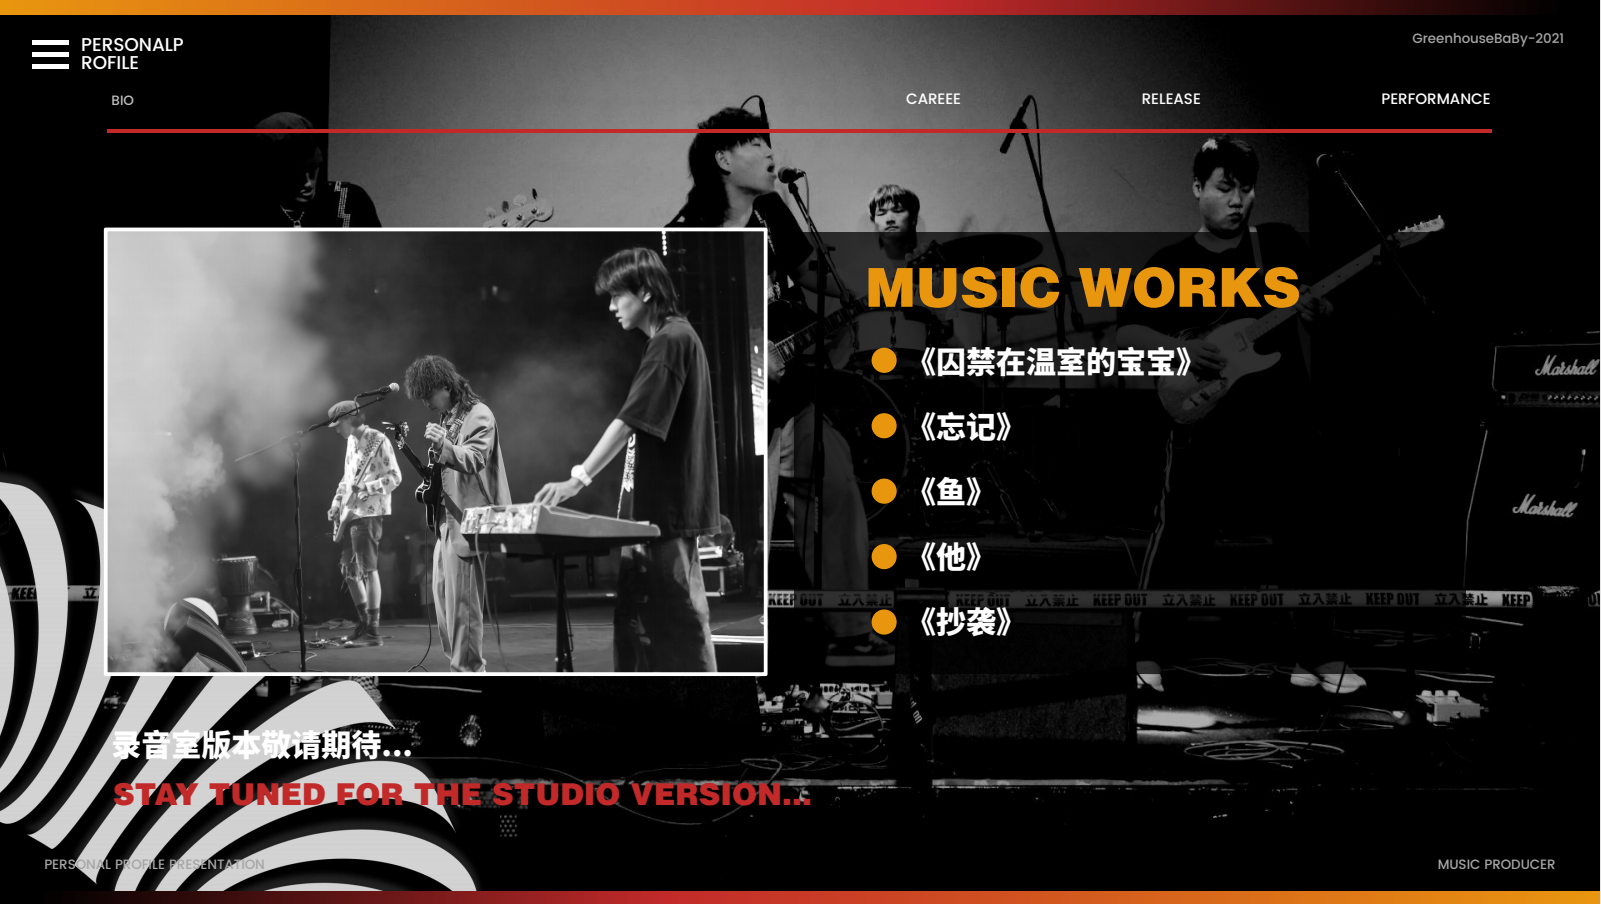The width and height of the screenshot is (1601, 904).
Task: Click the orange bullet beside 《他》
Action: [884, 556]
